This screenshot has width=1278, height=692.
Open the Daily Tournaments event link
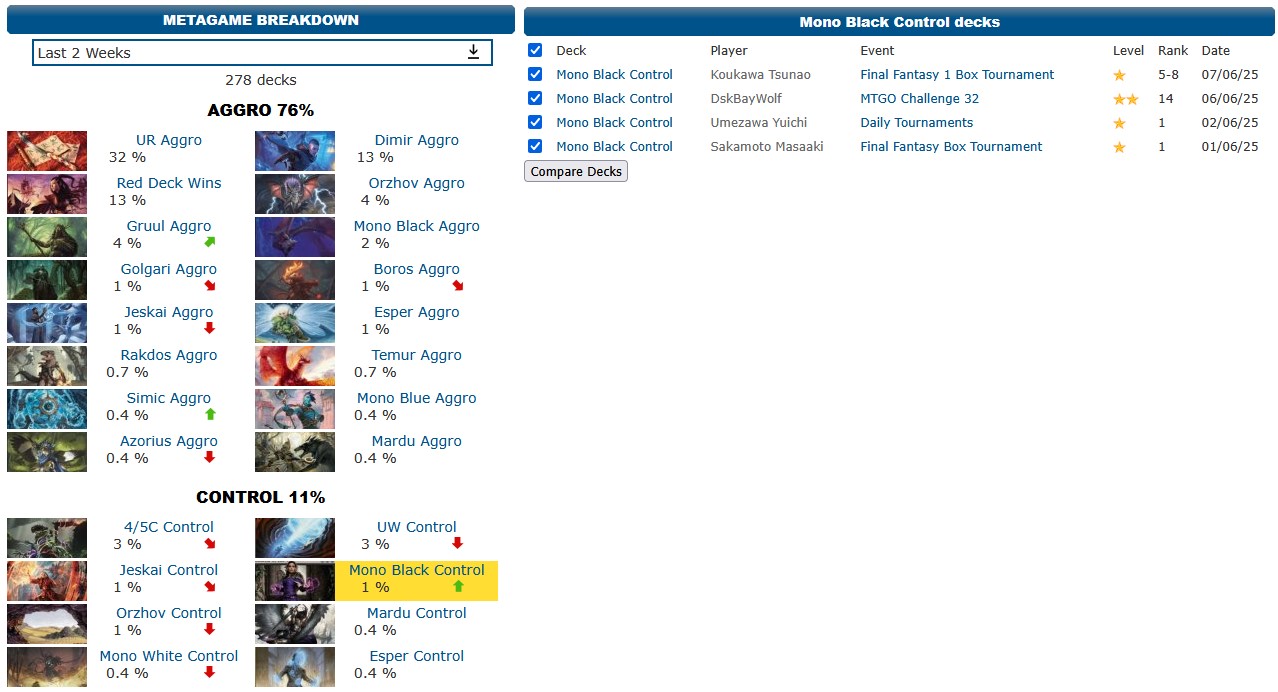pos(917,122)
